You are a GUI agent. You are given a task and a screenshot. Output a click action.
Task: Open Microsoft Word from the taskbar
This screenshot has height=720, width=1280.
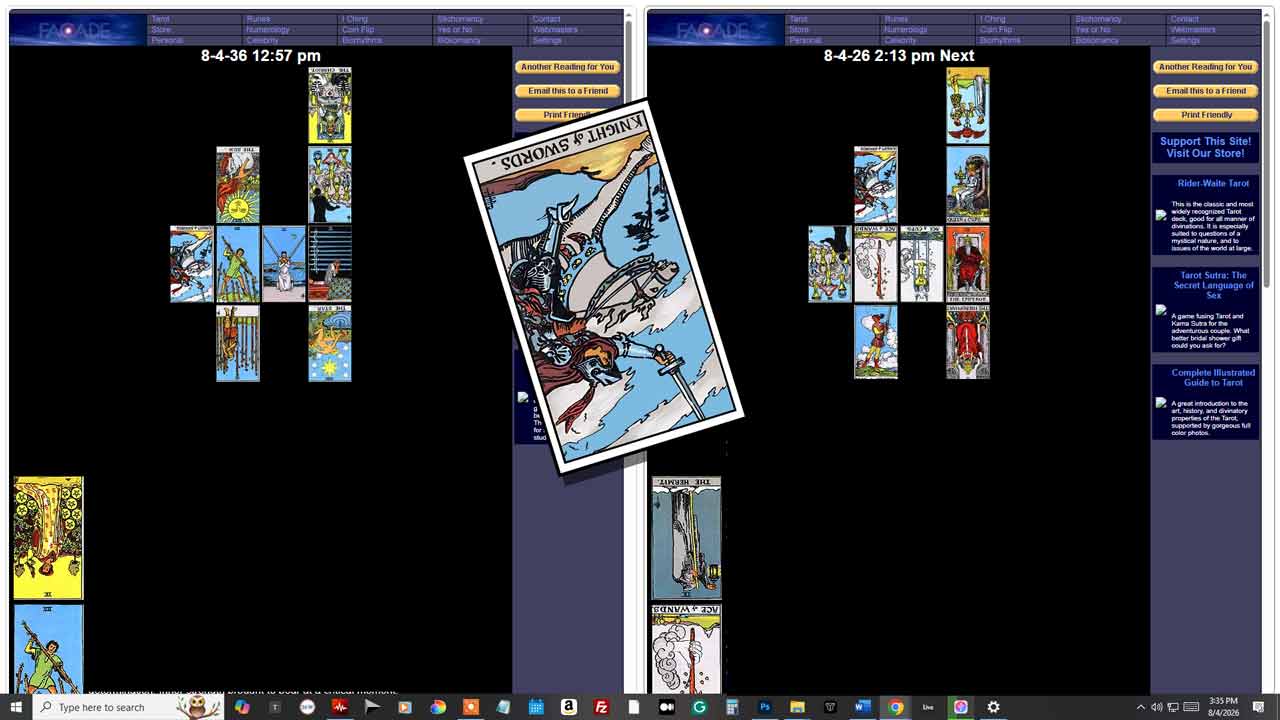(862, 707)
